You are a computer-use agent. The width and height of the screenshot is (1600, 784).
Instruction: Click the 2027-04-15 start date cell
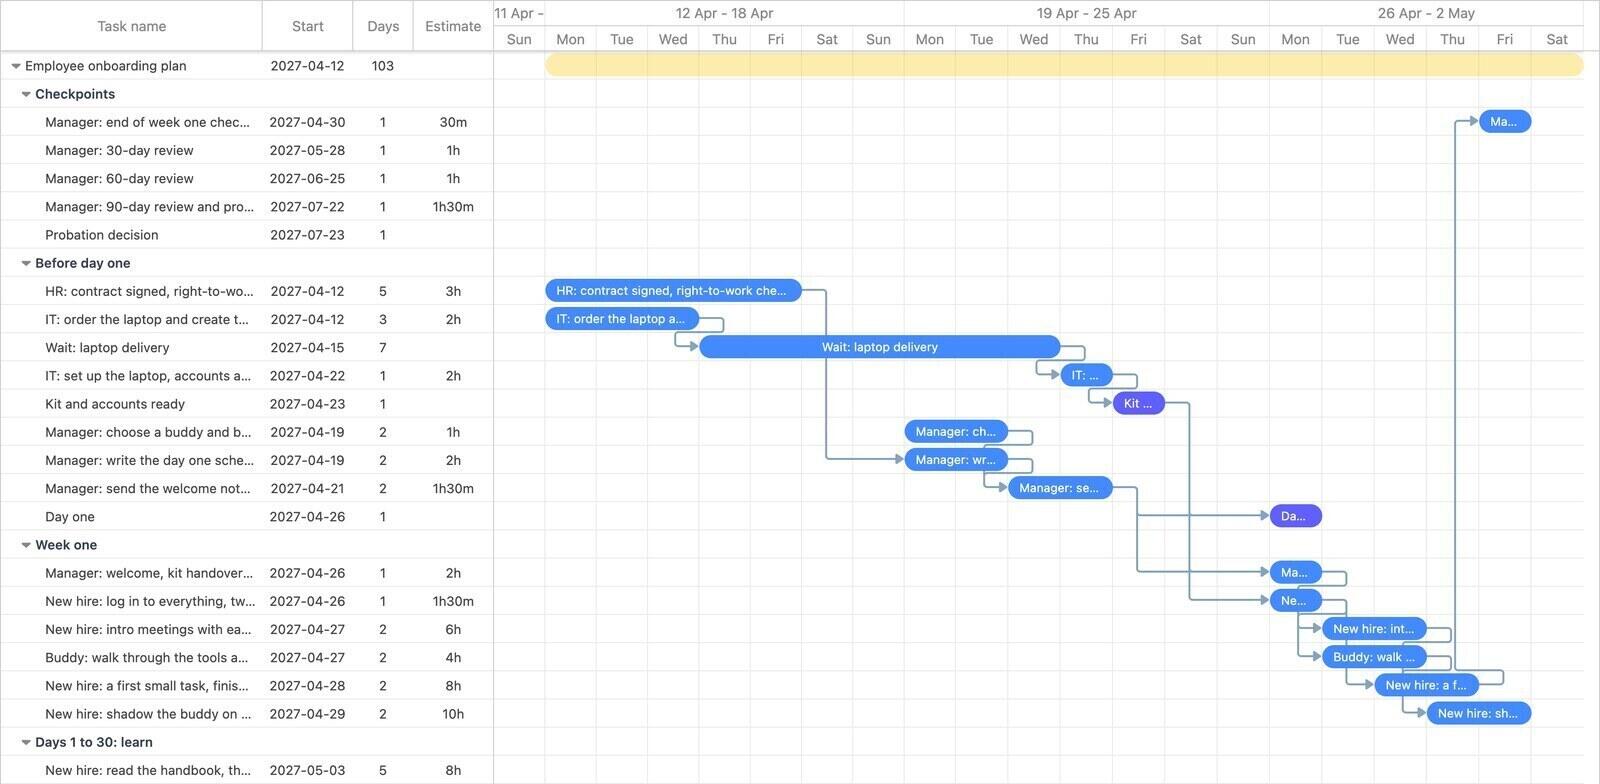(308, 348)
